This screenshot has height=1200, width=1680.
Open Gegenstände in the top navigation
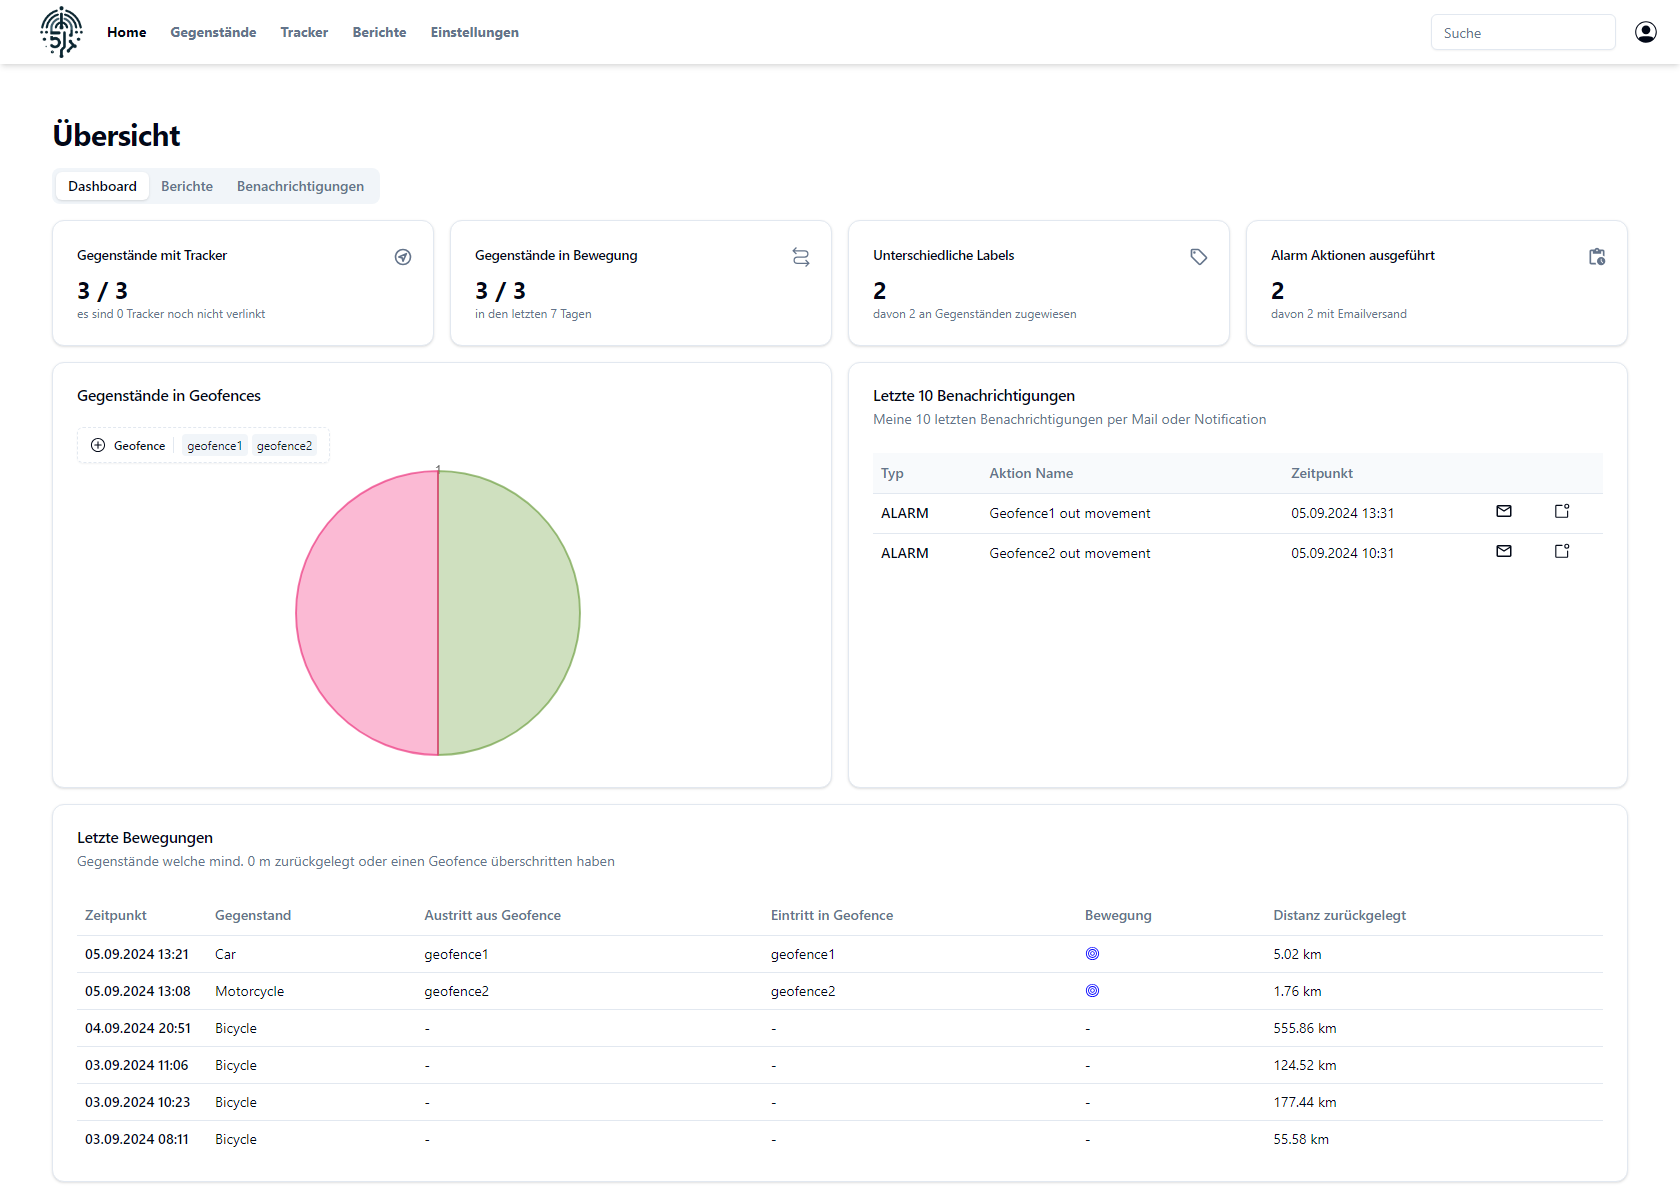pyautogui.click(x=213, y=32)
